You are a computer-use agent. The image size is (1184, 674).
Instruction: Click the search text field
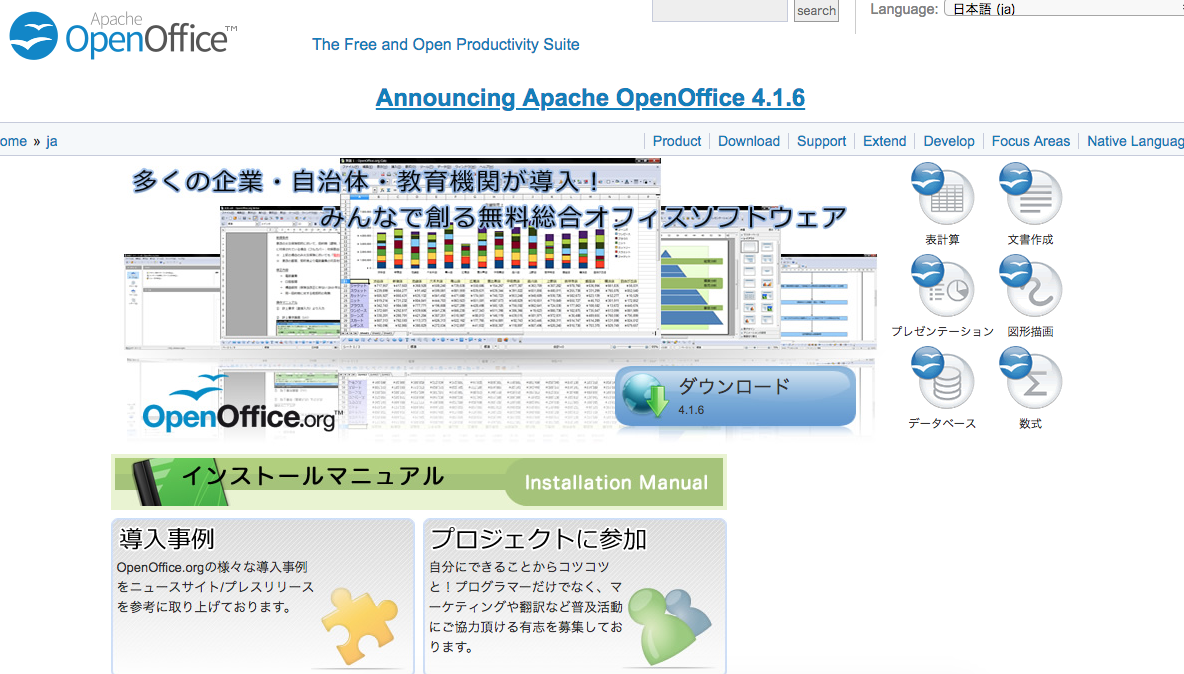(x=719, y=10)
